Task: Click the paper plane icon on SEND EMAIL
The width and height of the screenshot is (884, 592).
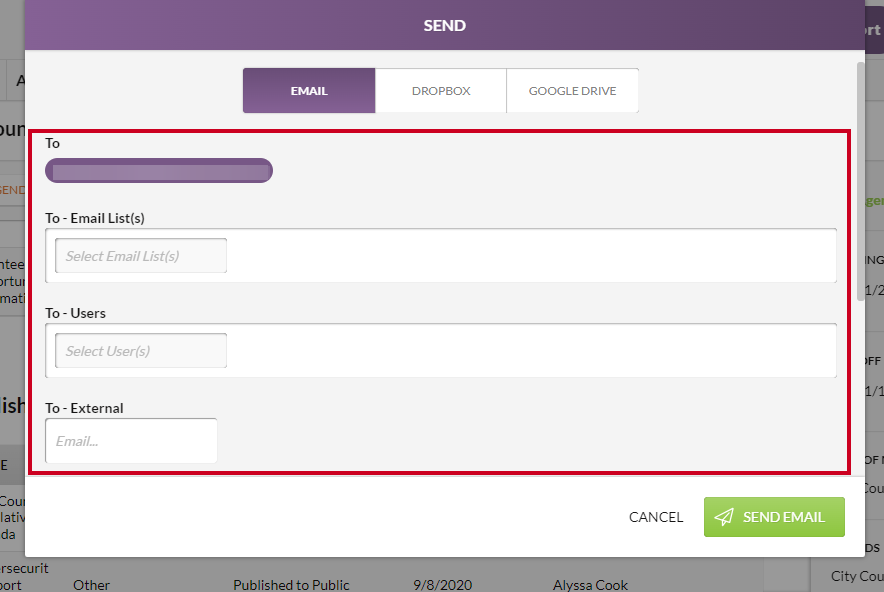Action: tap(724, 517)
